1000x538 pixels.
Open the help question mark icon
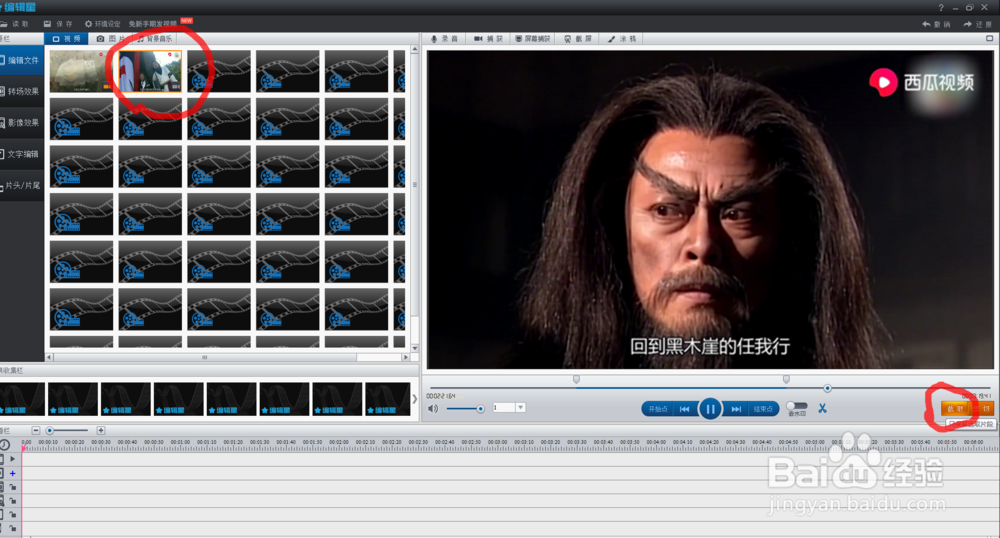[x=941, y=8]
